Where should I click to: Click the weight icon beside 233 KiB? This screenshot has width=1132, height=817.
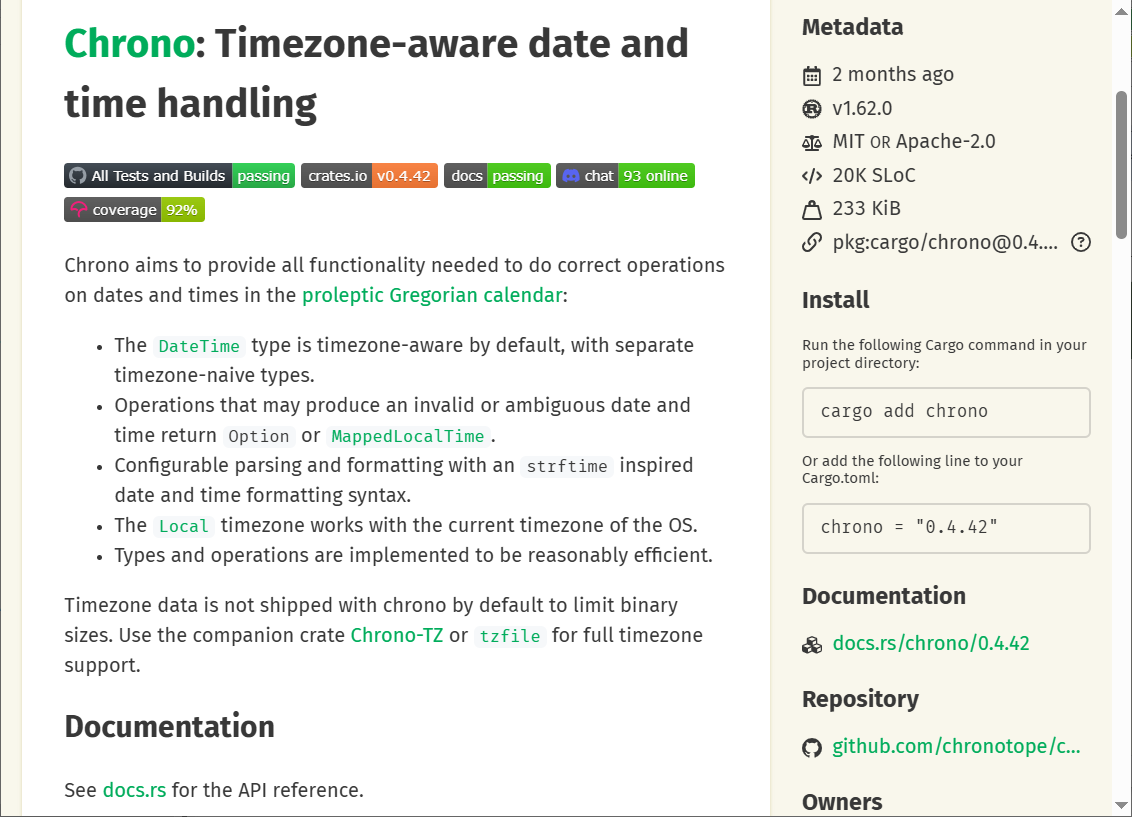(x=812, y=209)
